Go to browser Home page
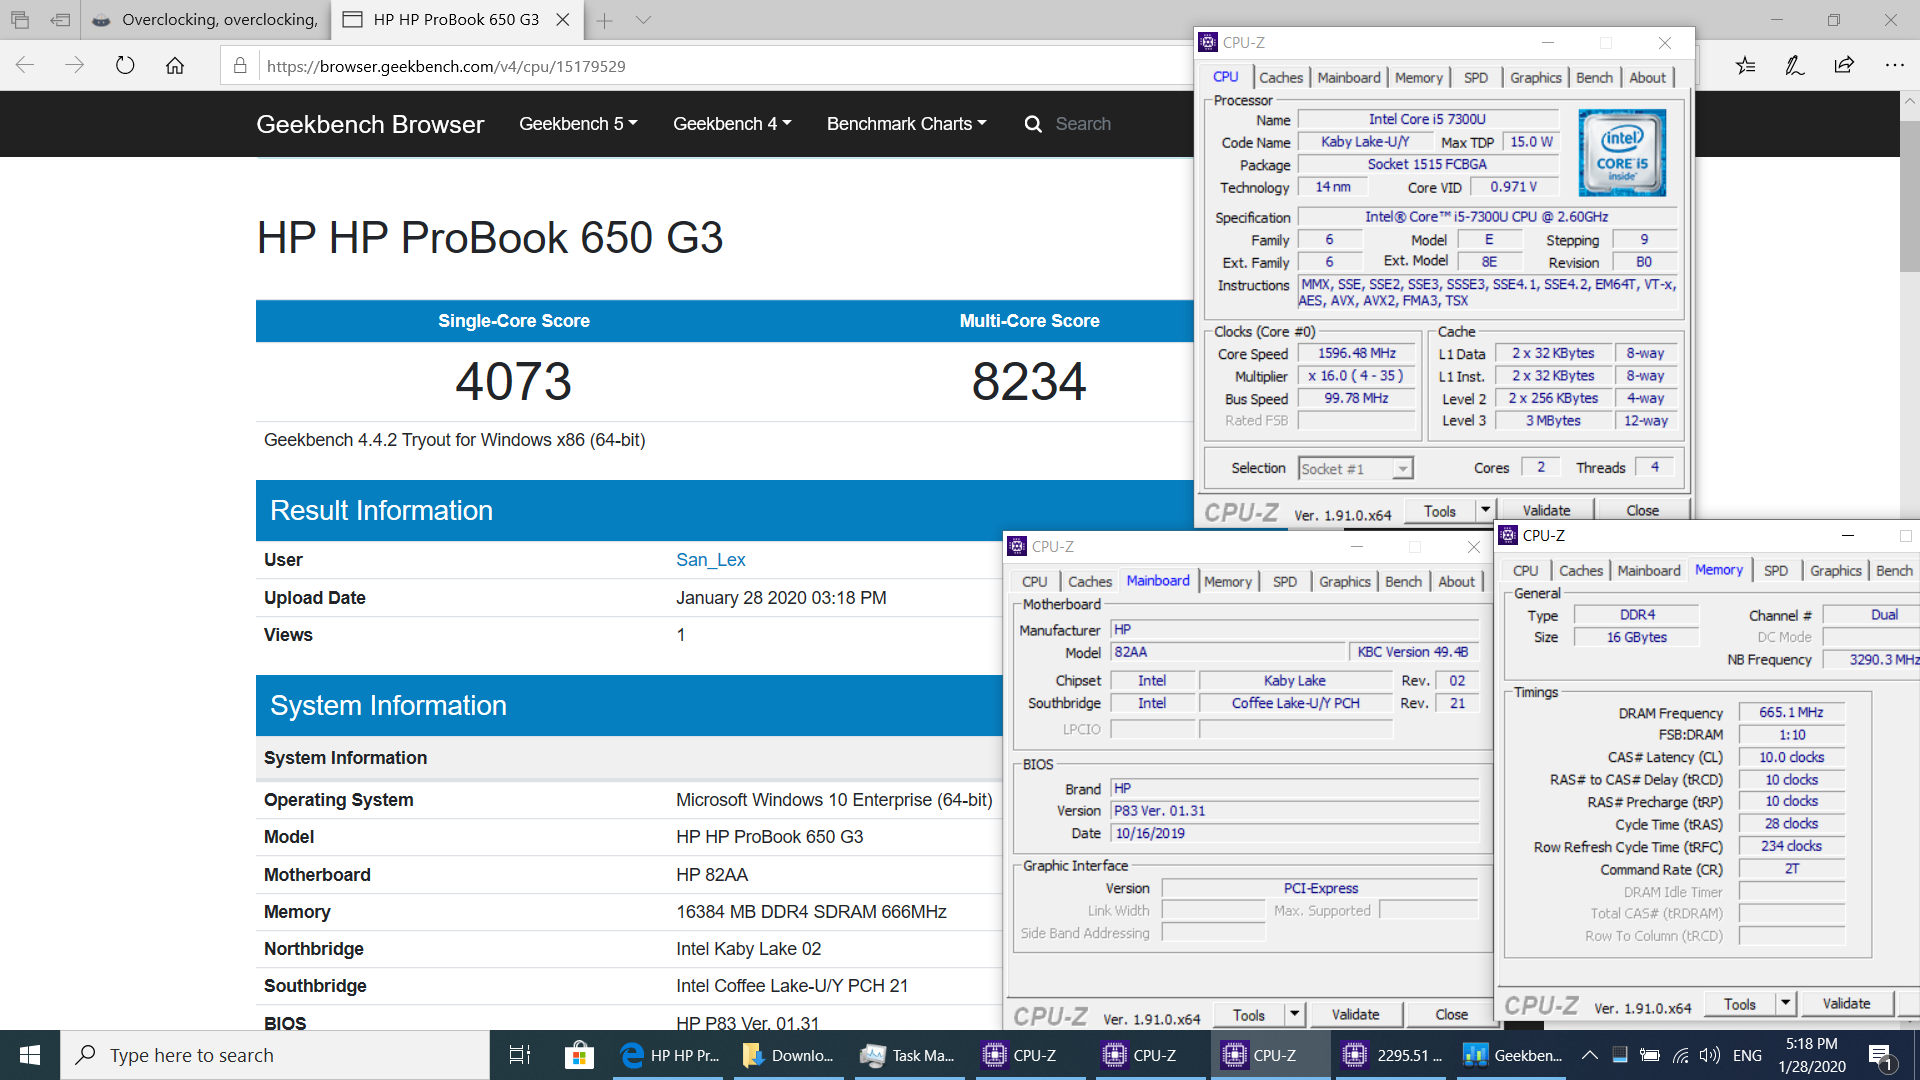 tap(175, 66)
